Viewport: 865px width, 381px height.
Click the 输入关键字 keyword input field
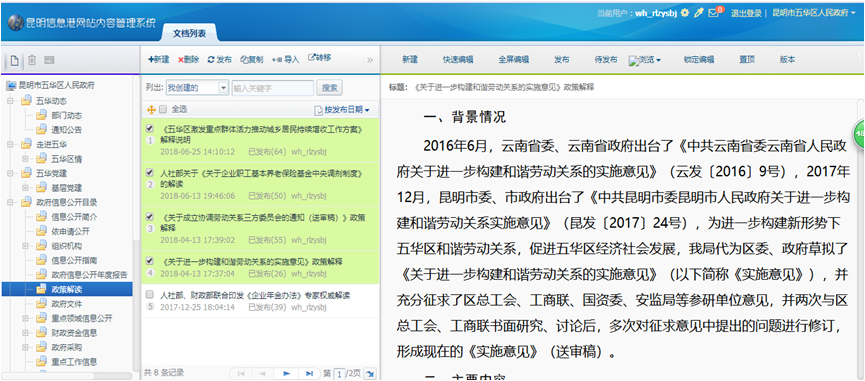coord(273,87)
